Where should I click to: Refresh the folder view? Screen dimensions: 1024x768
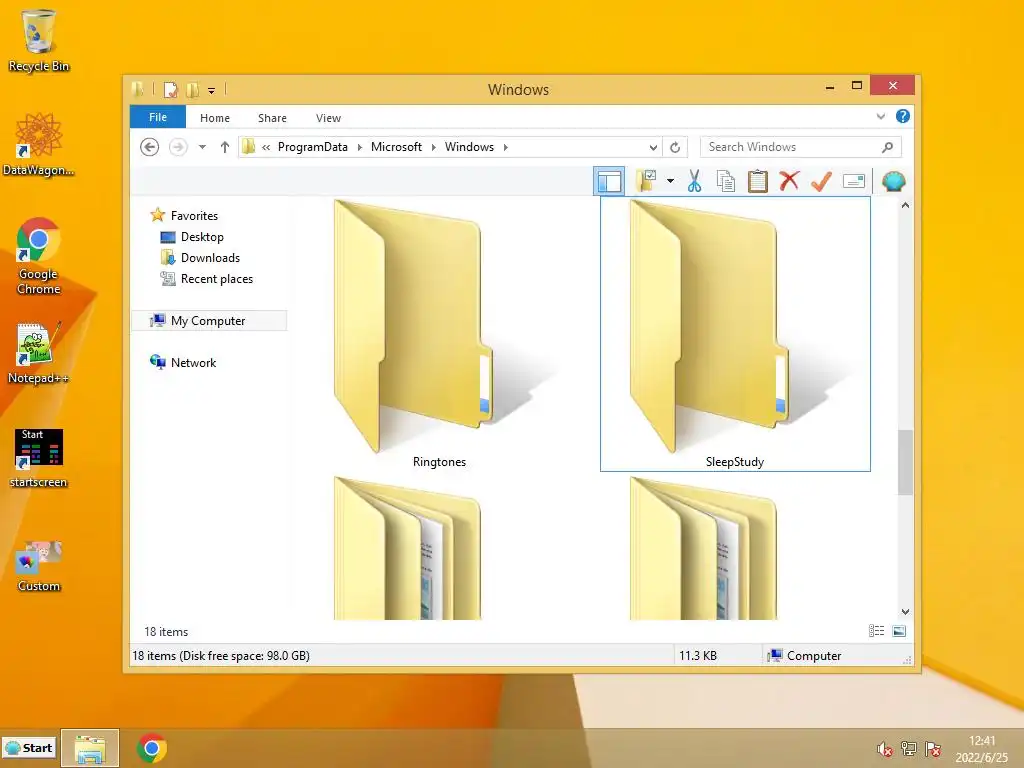coord(675,148)
